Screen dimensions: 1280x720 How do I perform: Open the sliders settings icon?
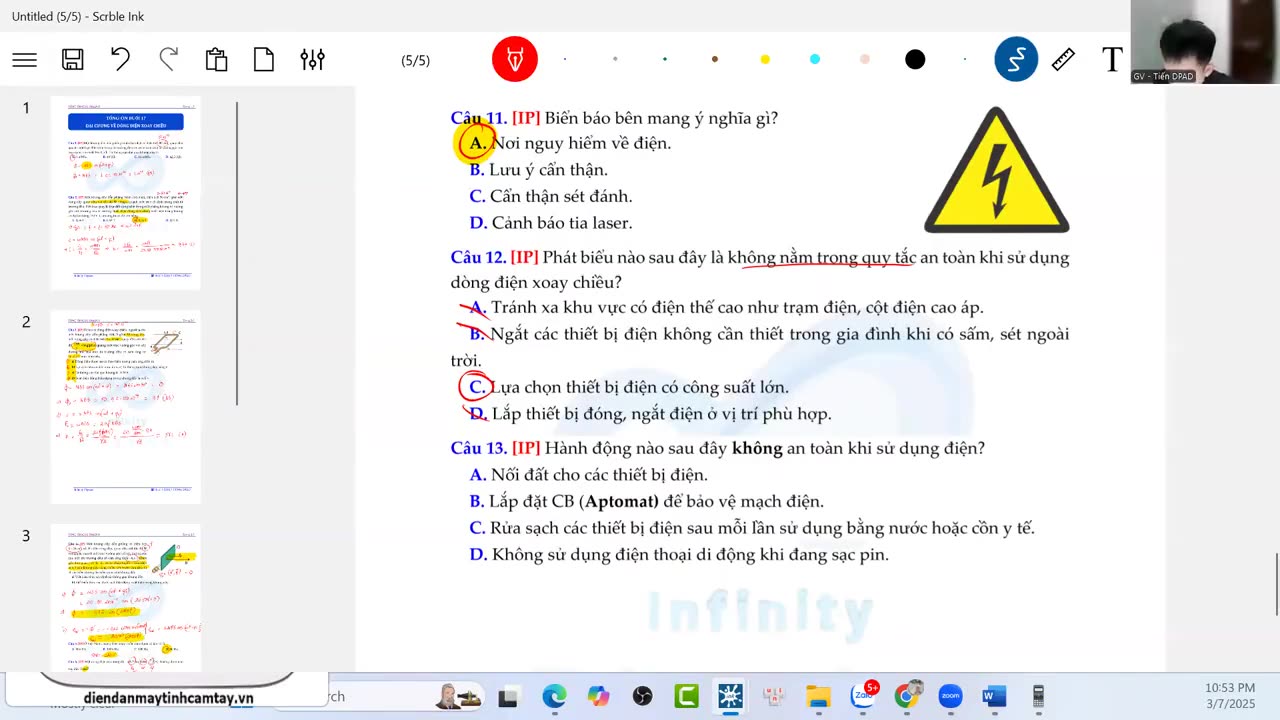pos(312,60)
